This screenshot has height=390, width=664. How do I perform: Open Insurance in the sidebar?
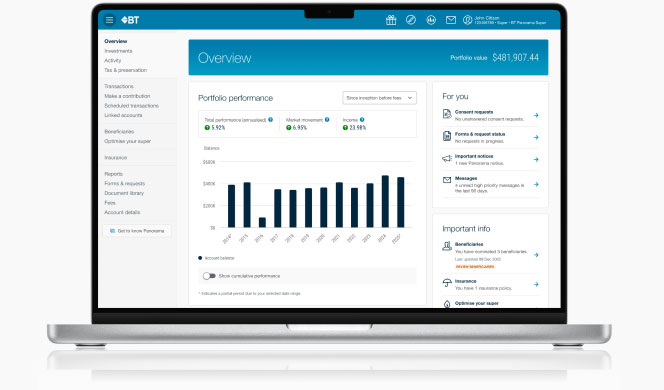pos(116,158)
